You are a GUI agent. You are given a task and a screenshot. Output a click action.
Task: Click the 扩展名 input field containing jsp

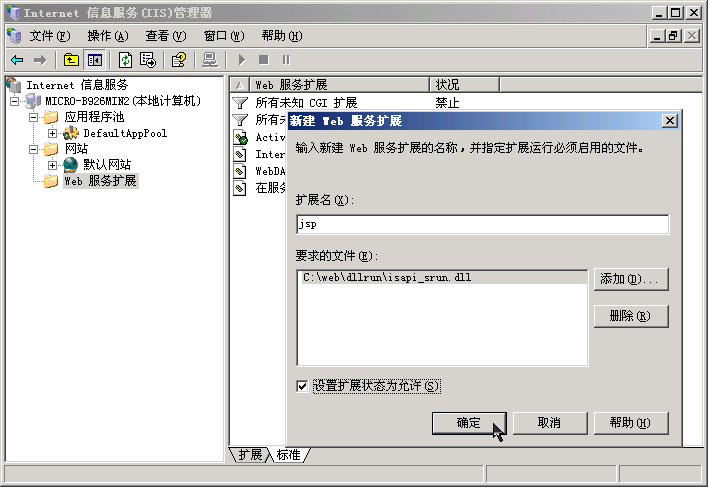482,224
